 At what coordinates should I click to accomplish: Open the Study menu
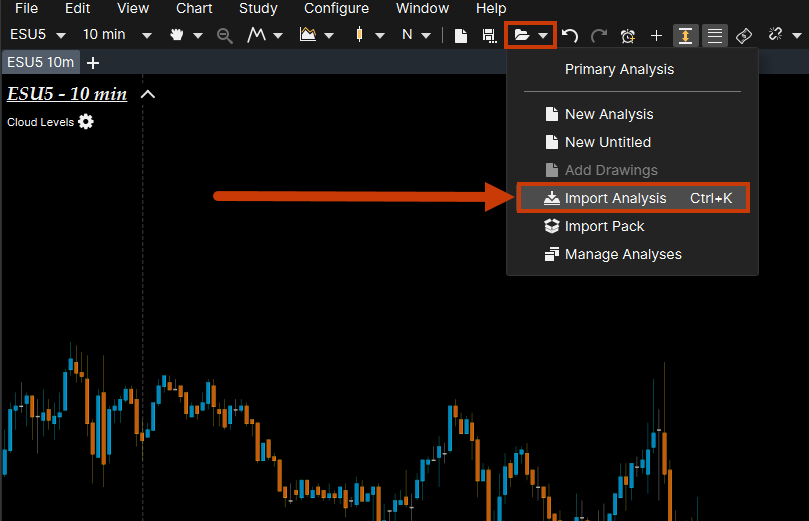pos(258,8)
